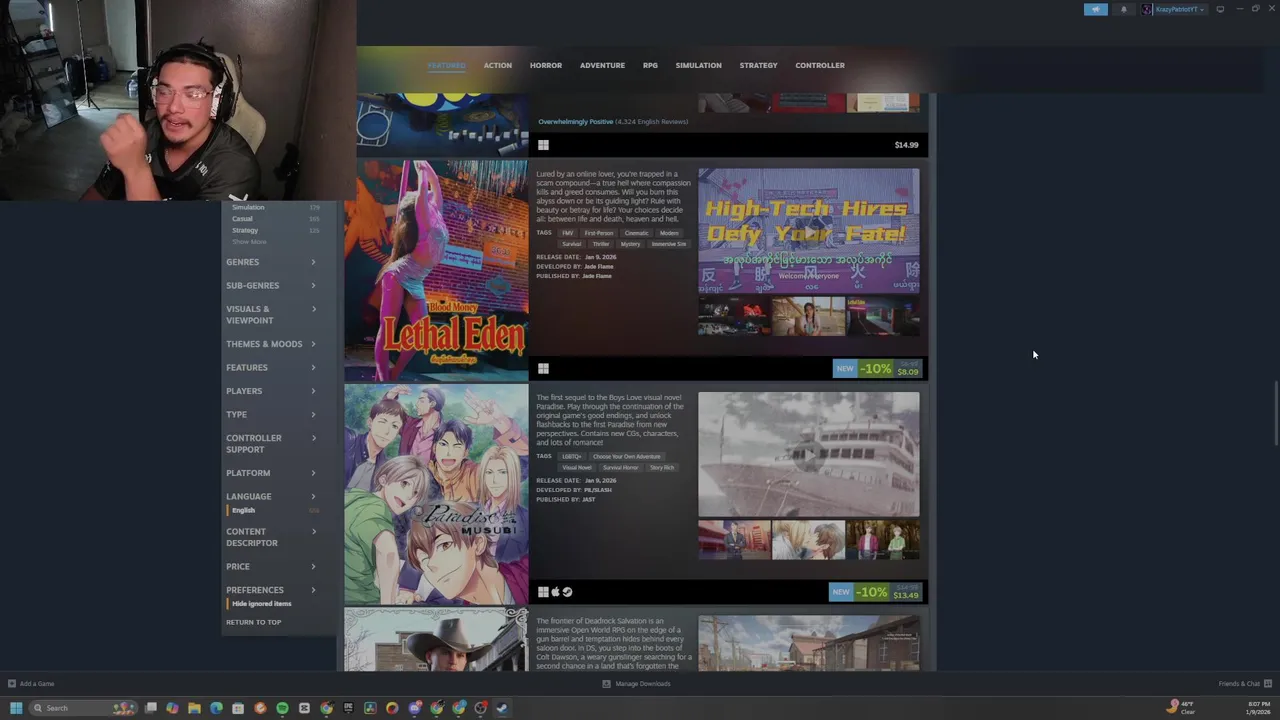Toggle the Simulation tag filter
The width and height of the screenshot is (1280, 720).
tap(275, 207)
